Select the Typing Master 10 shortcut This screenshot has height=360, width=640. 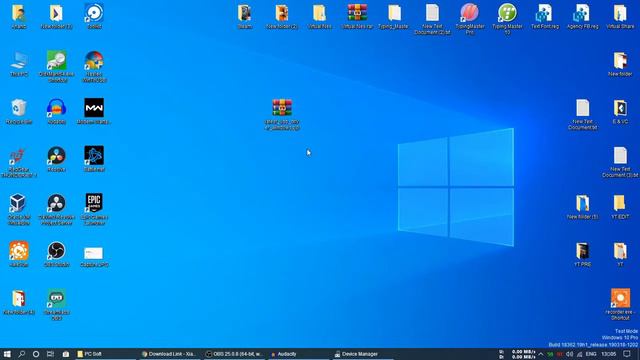click(507, 19)
